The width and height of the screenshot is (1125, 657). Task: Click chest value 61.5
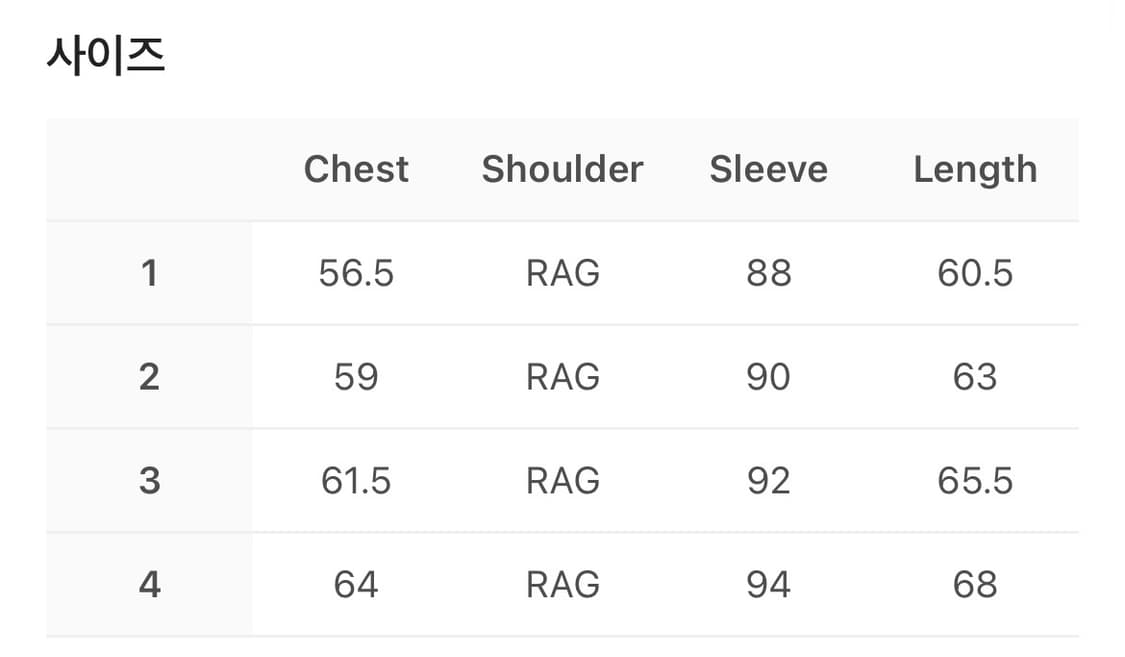pyautogui.click(x=356, y=481)
